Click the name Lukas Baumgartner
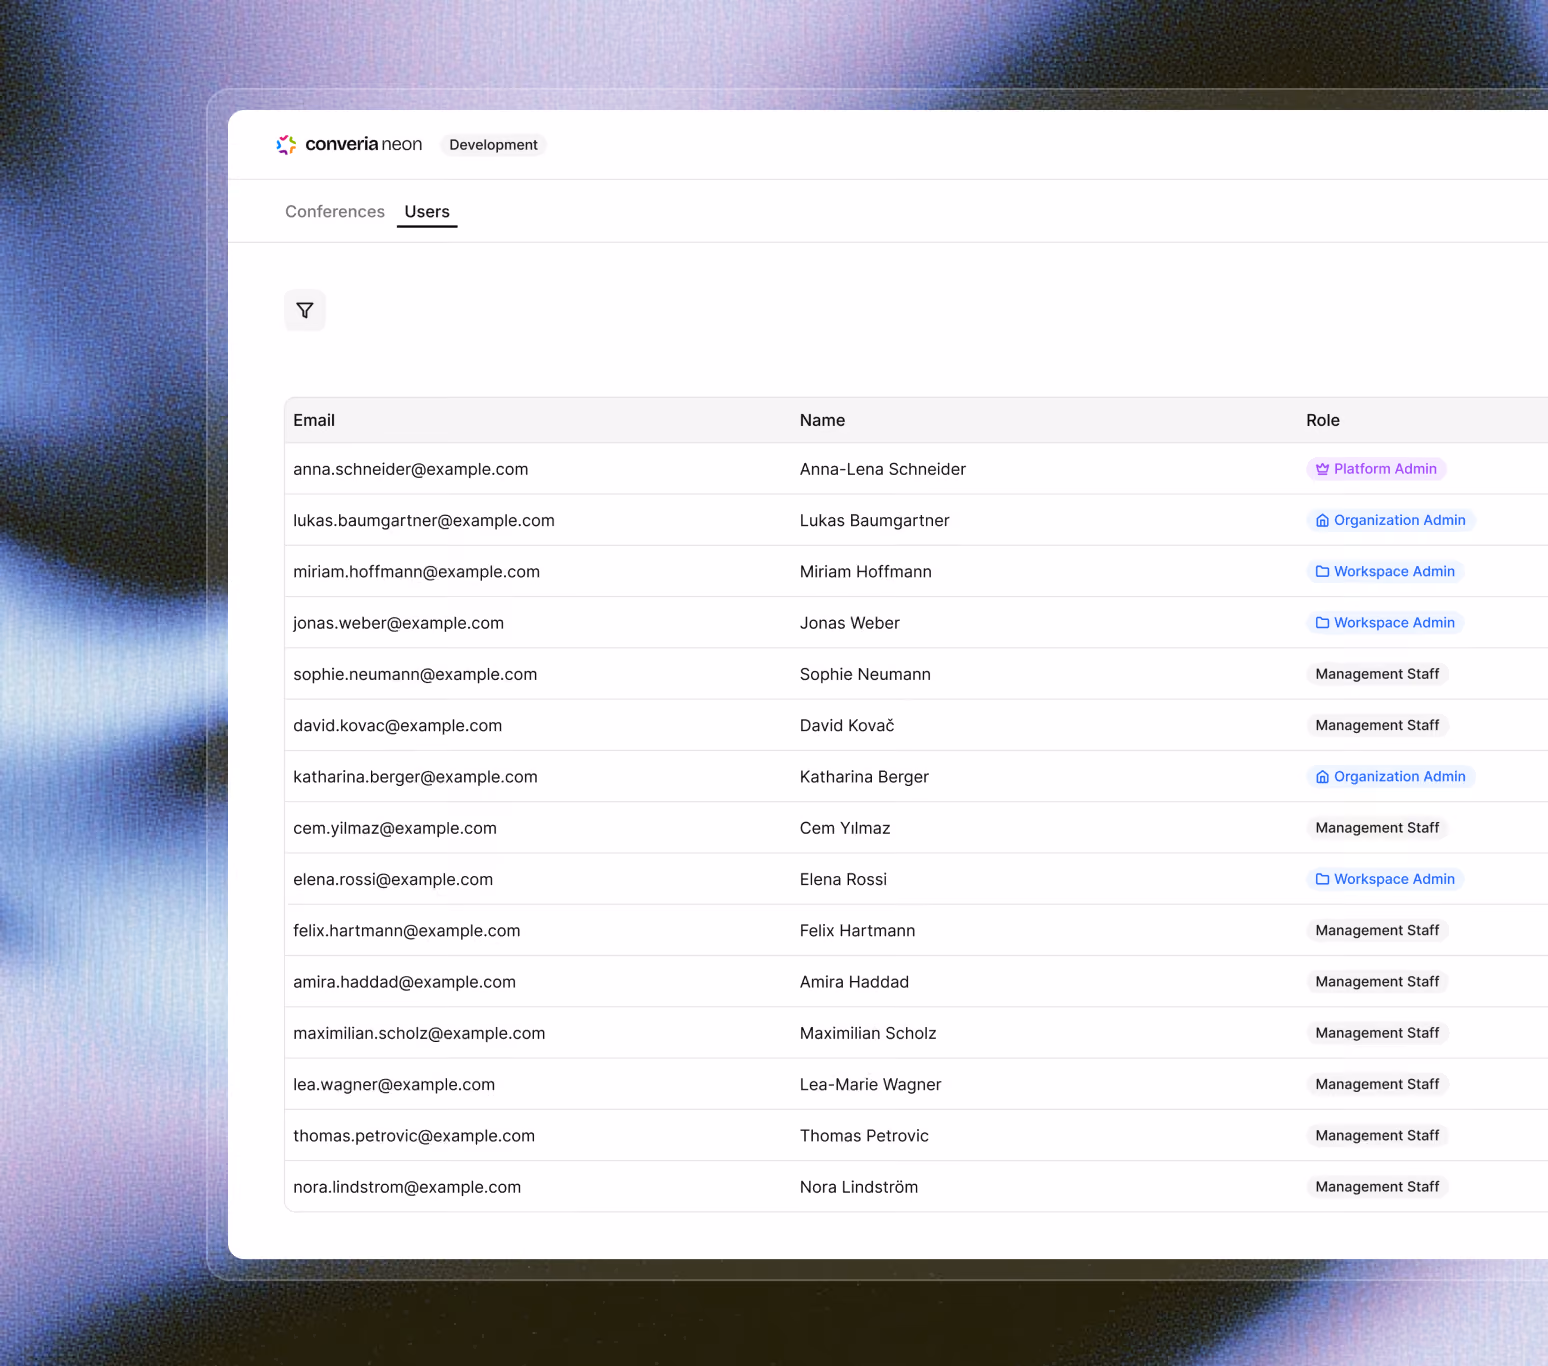Screen dimensions: 1548x1366 click(x=875, y=520)
